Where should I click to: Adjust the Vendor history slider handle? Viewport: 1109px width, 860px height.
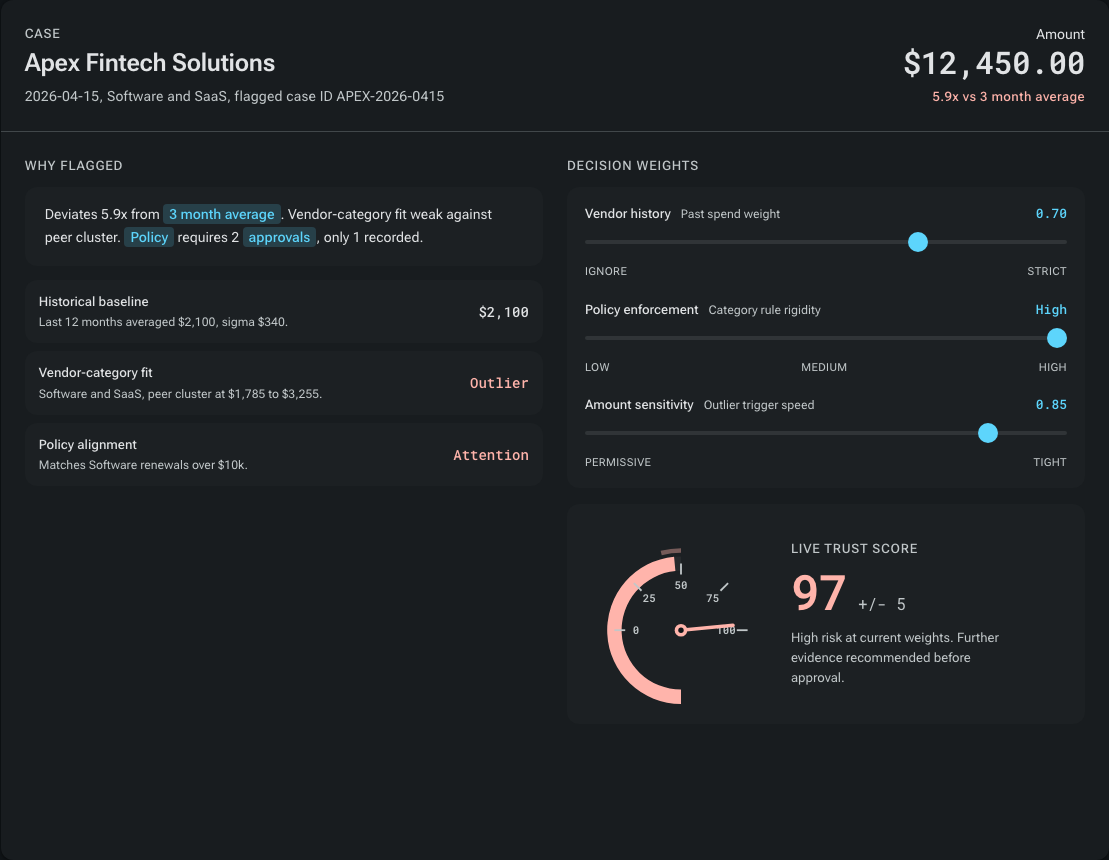917,242
